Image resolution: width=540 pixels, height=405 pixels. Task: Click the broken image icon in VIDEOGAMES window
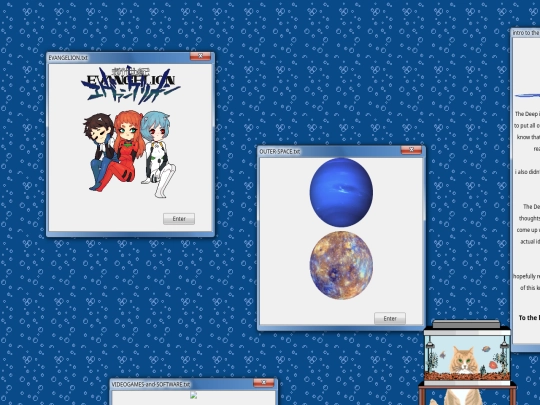(194, 395)
